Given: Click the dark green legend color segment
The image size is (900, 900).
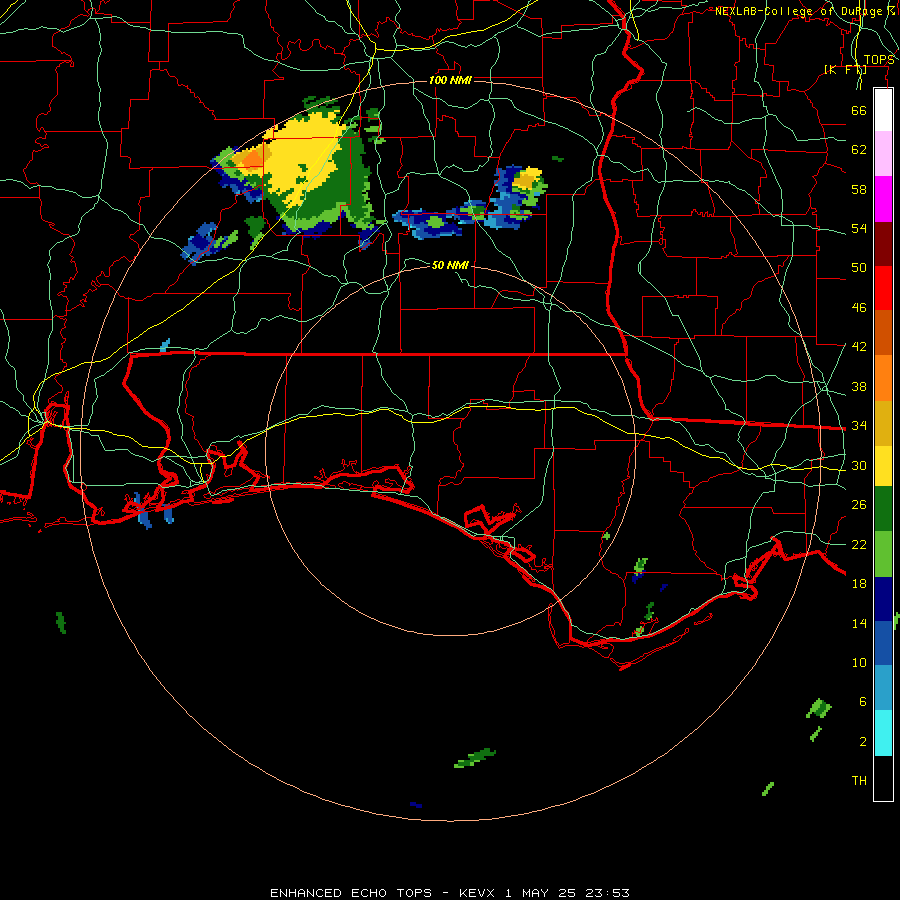Looking at the screenshot, I should pyautogui.click(x=883, y=509).
